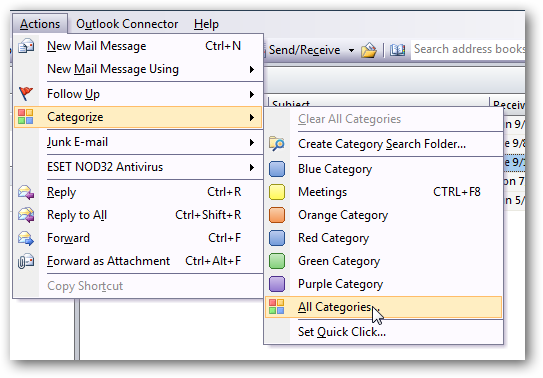543x378 pixels.
Task: Choose Forward menu entry
Action: tap(138, 238)
